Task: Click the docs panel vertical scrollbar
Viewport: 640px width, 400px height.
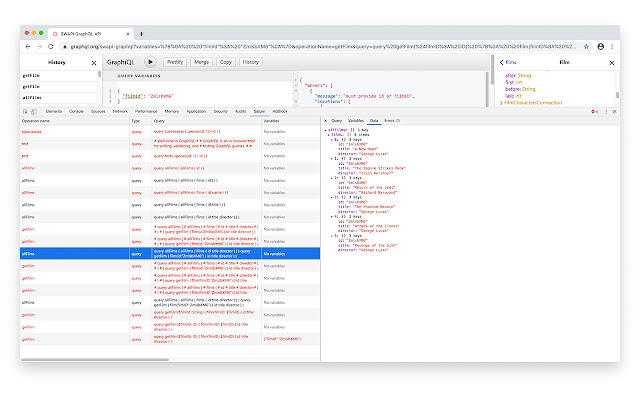Action: [x=617, y=95]
